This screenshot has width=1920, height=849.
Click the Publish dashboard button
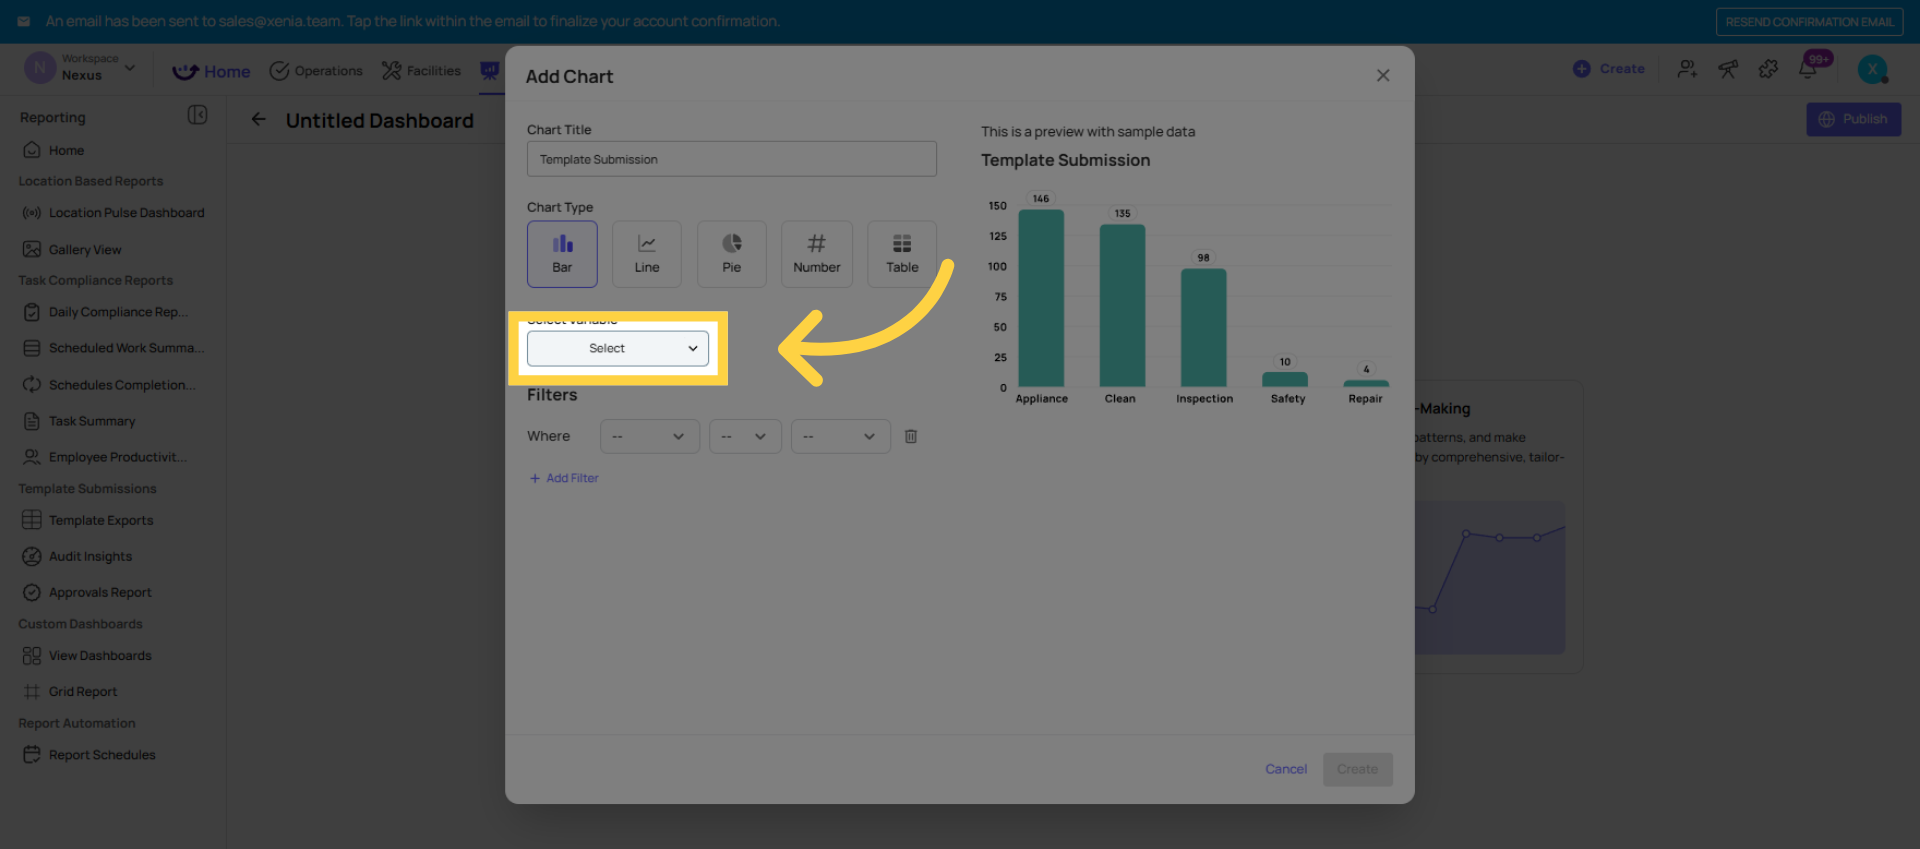(x=1853, y=119)
